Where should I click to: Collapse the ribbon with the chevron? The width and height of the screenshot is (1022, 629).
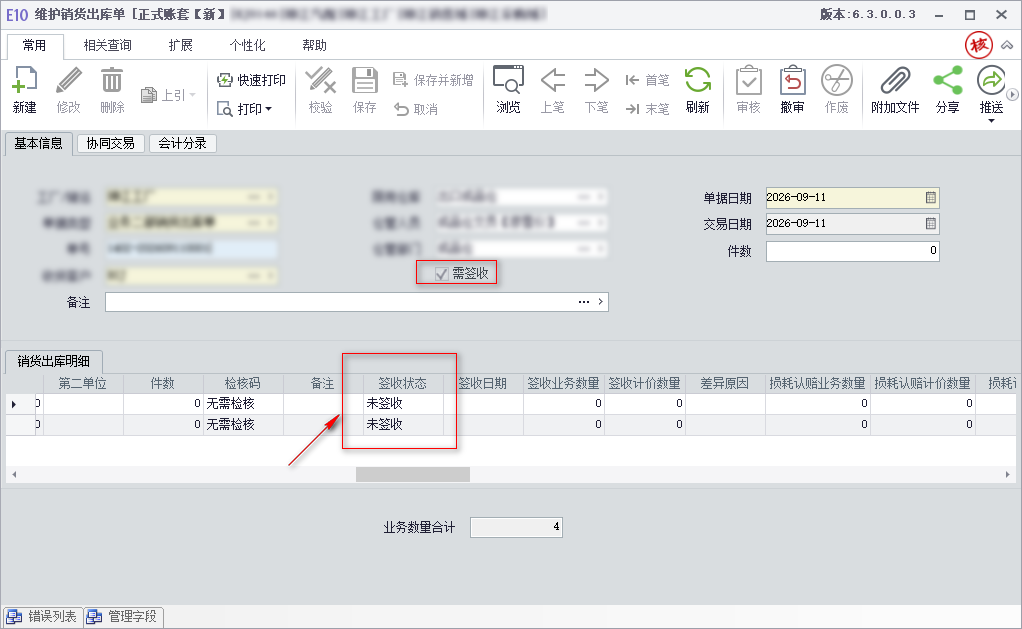point(1007,45)
